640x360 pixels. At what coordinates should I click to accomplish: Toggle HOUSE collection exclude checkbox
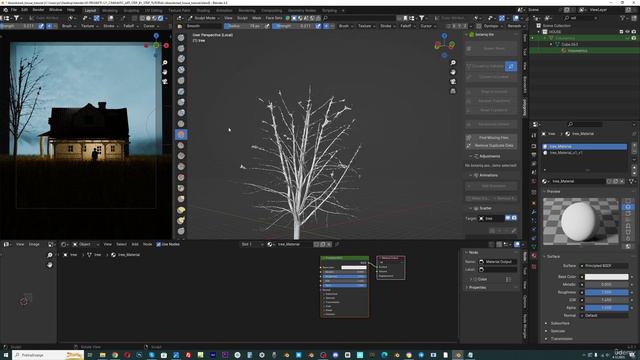coord(621,31)
